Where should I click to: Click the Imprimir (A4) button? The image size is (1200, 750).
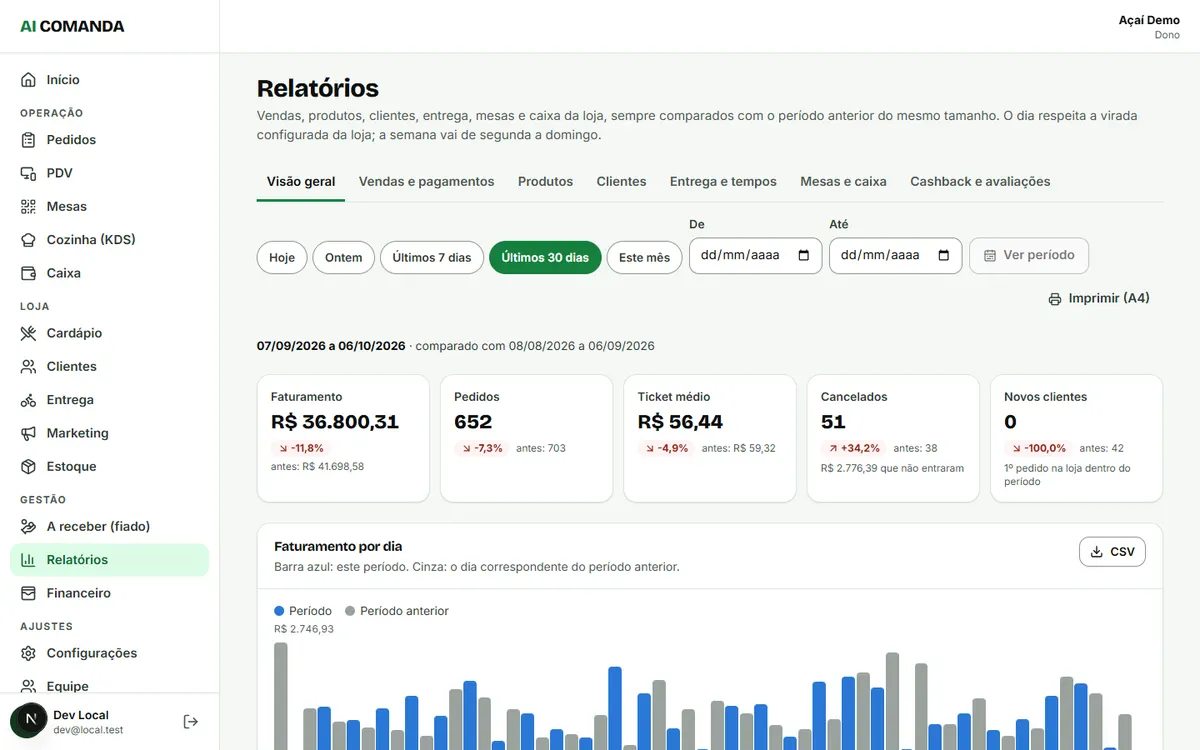click(x=1099, y=299)
